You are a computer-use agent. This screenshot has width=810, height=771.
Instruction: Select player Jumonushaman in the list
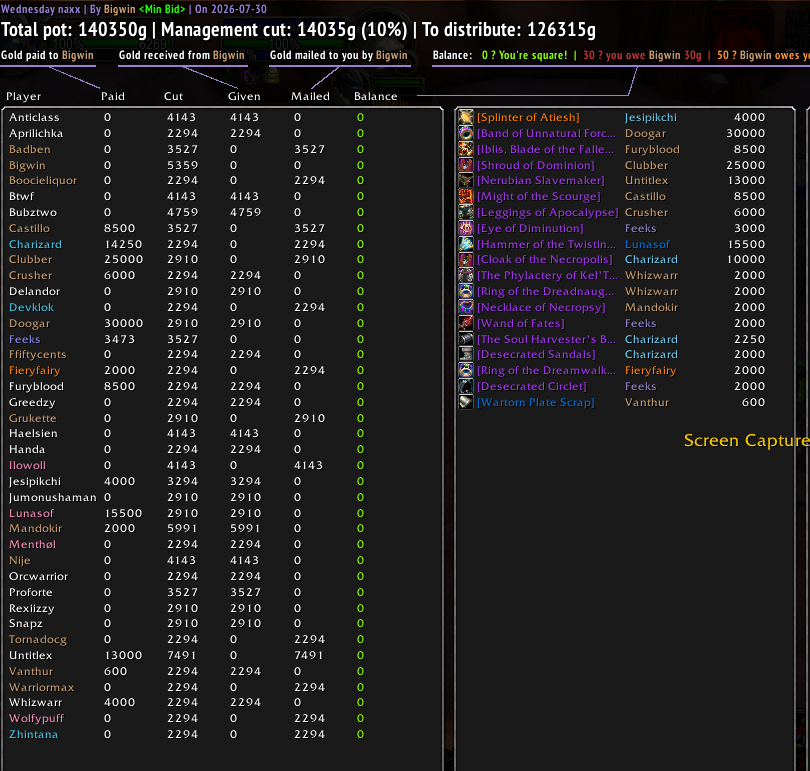tap(53, 497)
